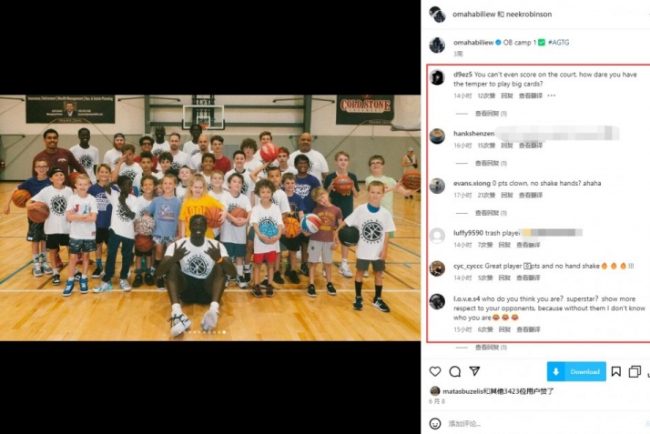Click the blue Download button
650x434 pixels.
point(576,371)
